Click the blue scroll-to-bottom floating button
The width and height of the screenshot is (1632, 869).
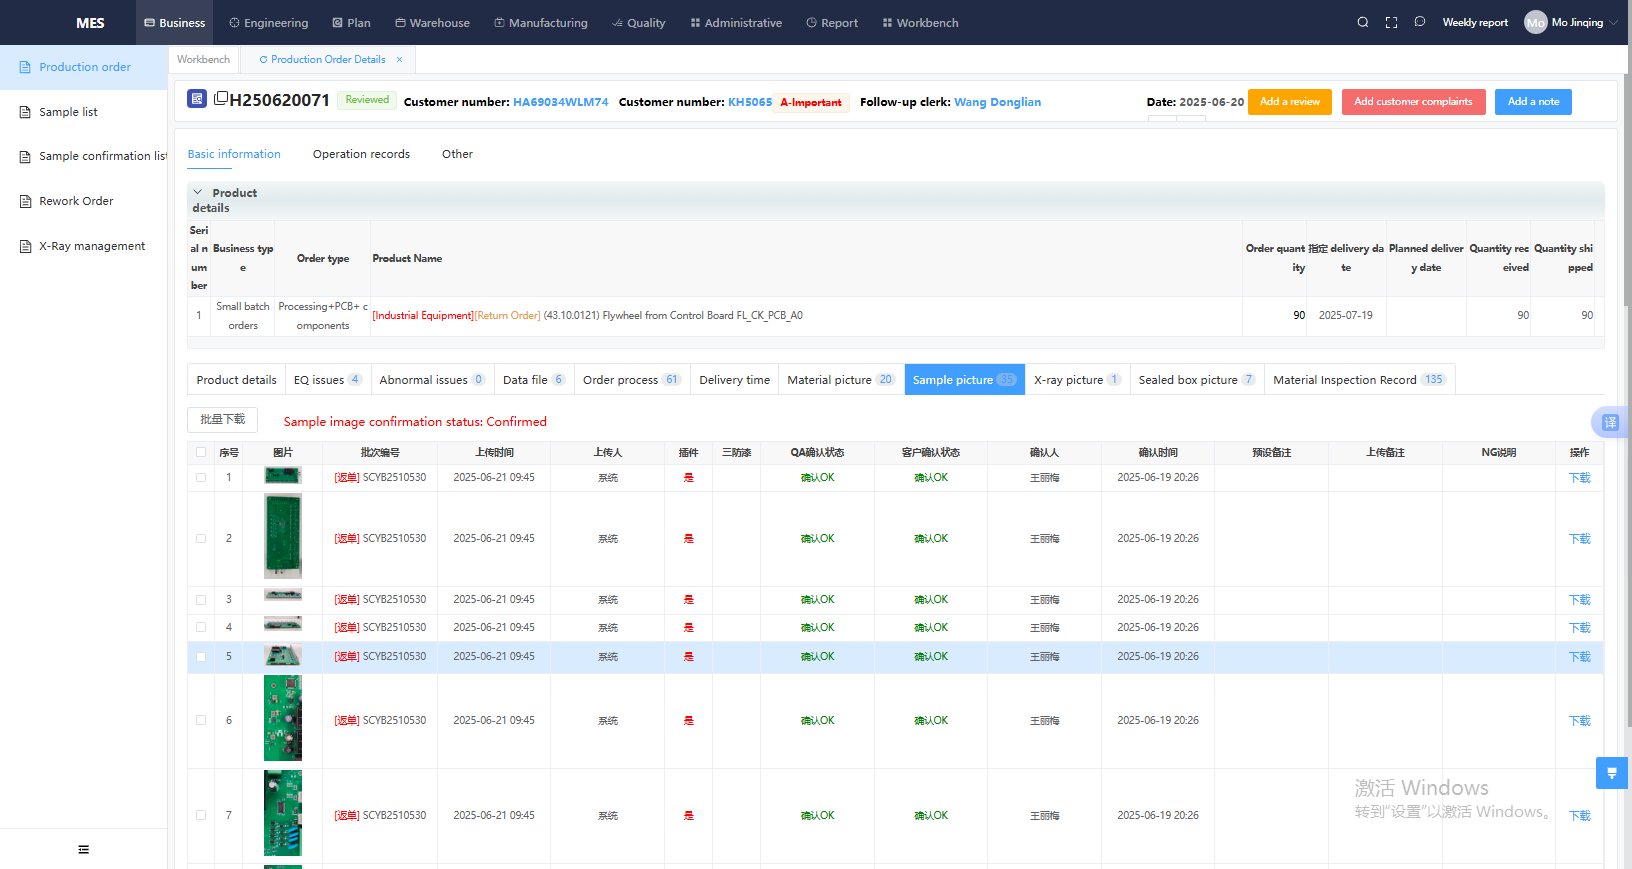click(1611, 773)
